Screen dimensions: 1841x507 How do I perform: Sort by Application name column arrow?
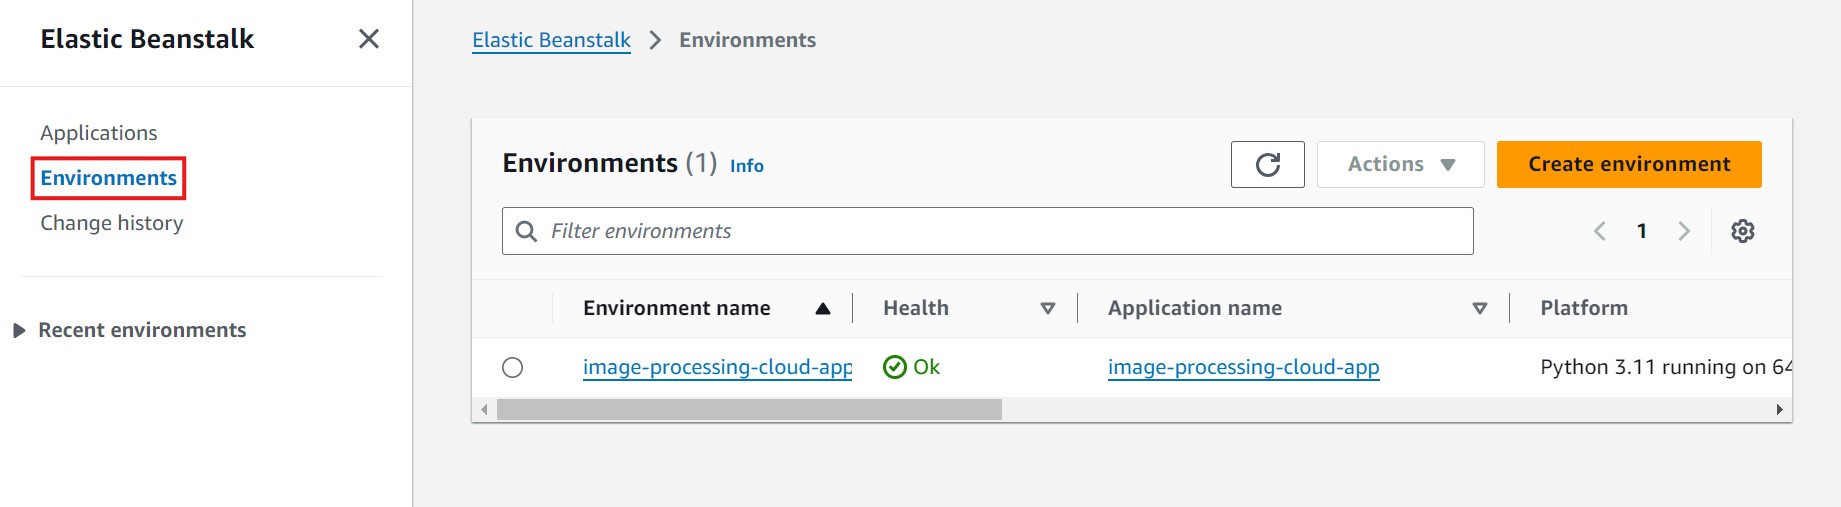1479,308
